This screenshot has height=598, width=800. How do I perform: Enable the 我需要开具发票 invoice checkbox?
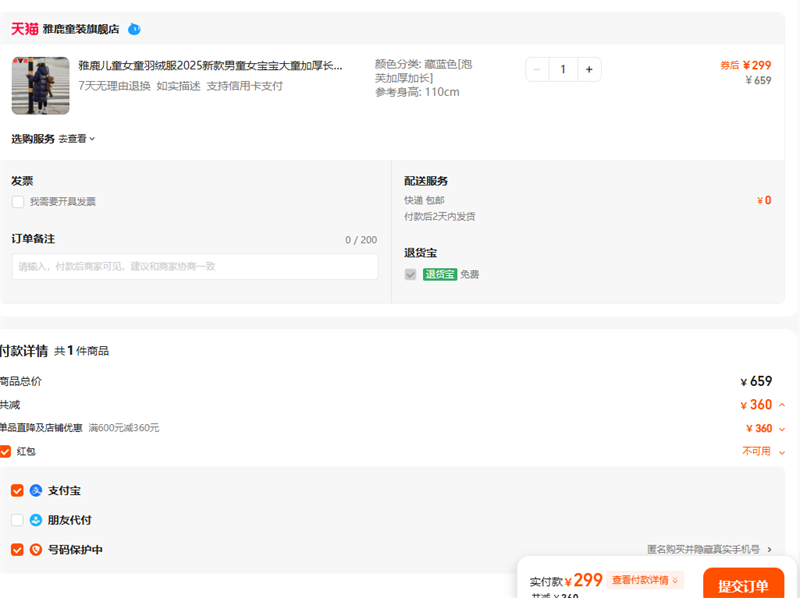(x=18, y=202)
